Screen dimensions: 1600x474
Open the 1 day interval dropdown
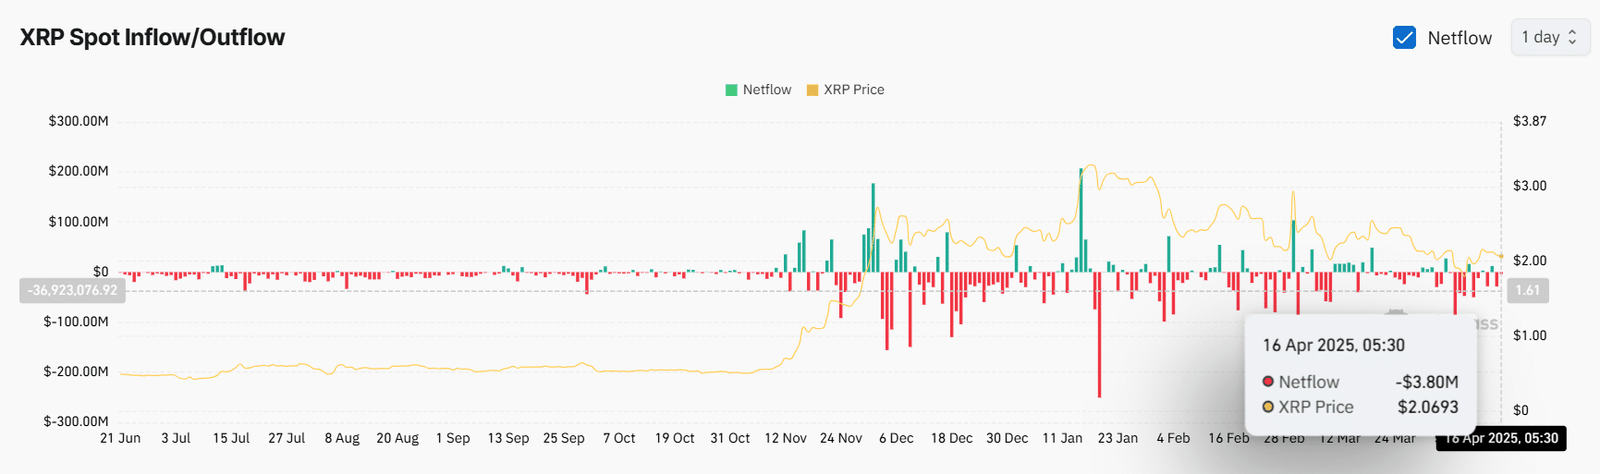coord(1549,37)
